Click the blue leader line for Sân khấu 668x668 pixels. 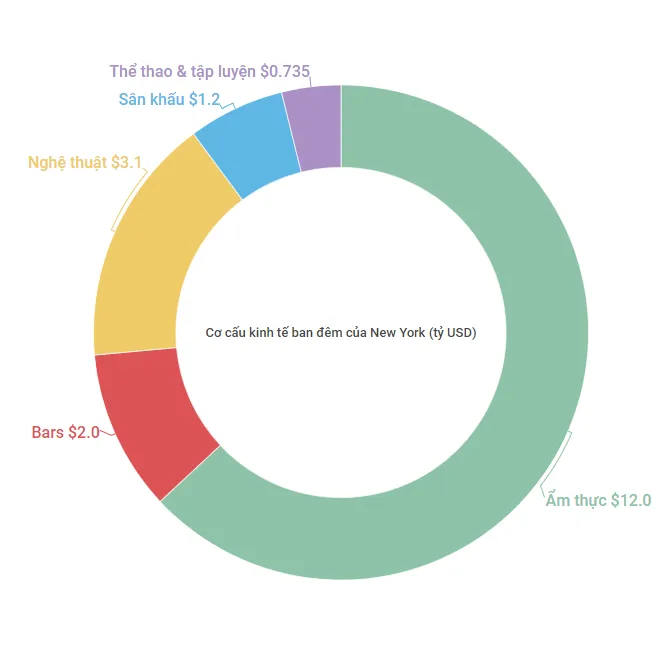tap(228, 103)
